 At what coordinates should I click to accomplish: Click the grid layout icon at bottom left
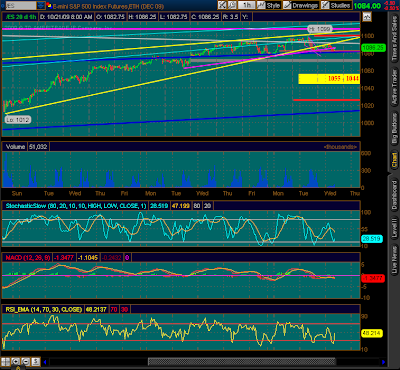(5, 362)
